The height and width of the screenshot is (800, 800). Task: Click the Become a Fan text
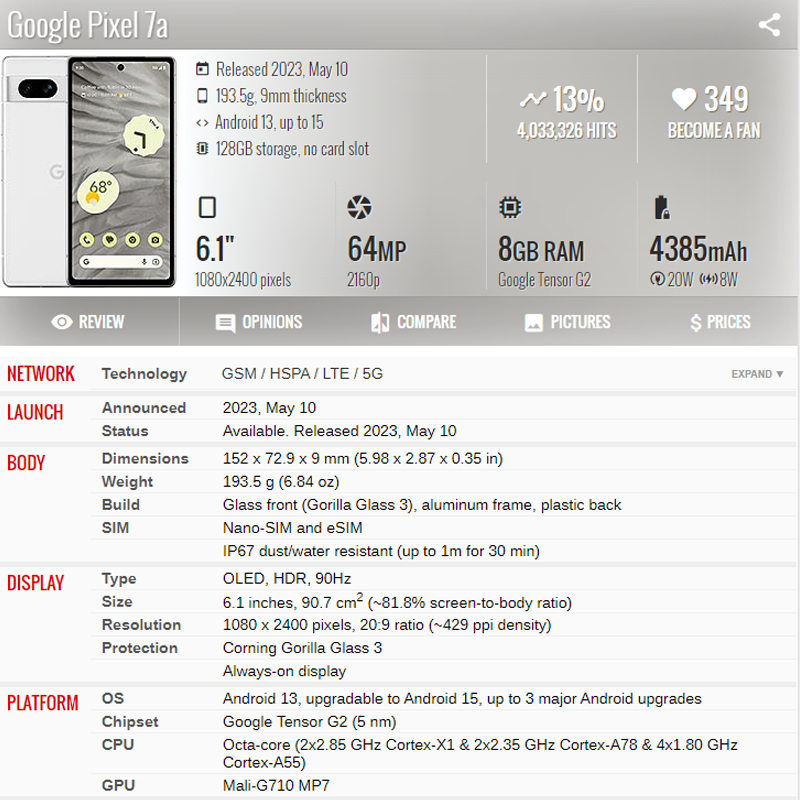(x=714, y=131)
